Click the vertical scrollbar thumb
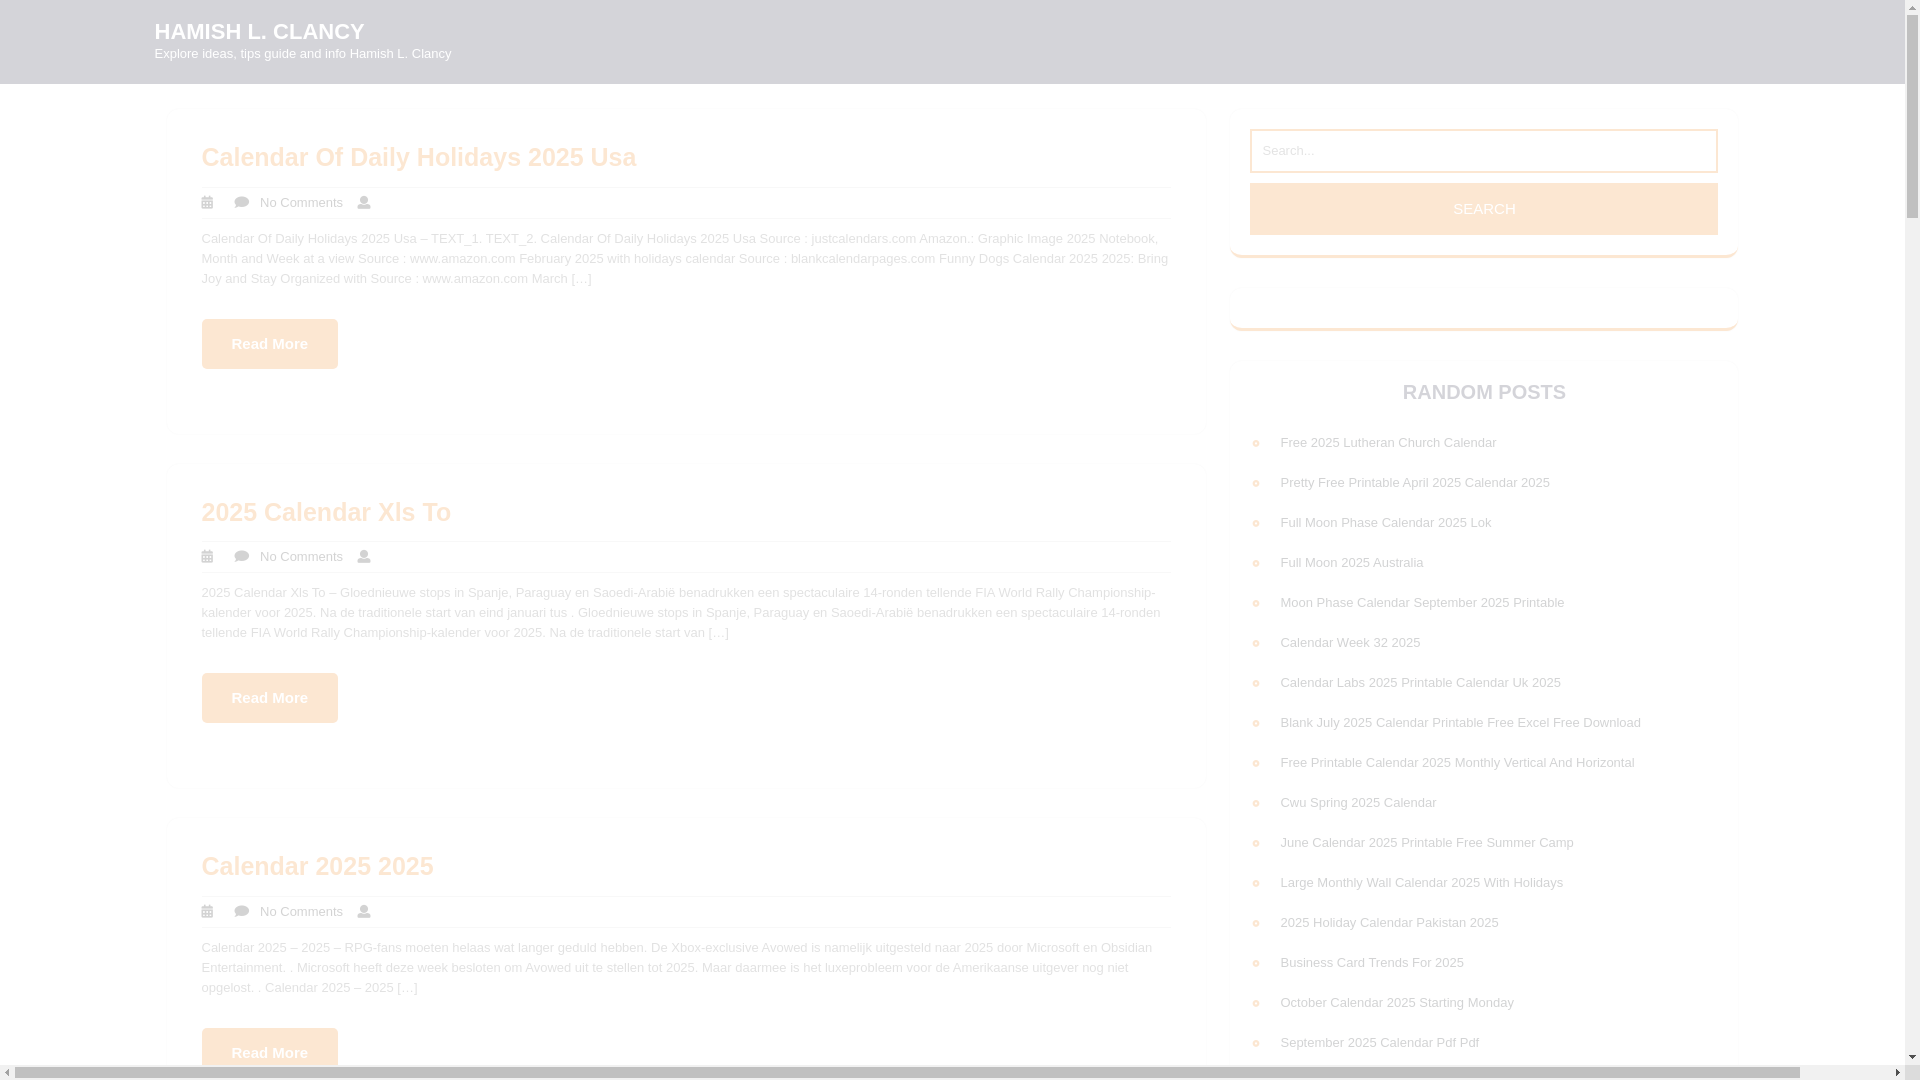The height and width of the screenshot is (1080, 1920). [1912, 118]
